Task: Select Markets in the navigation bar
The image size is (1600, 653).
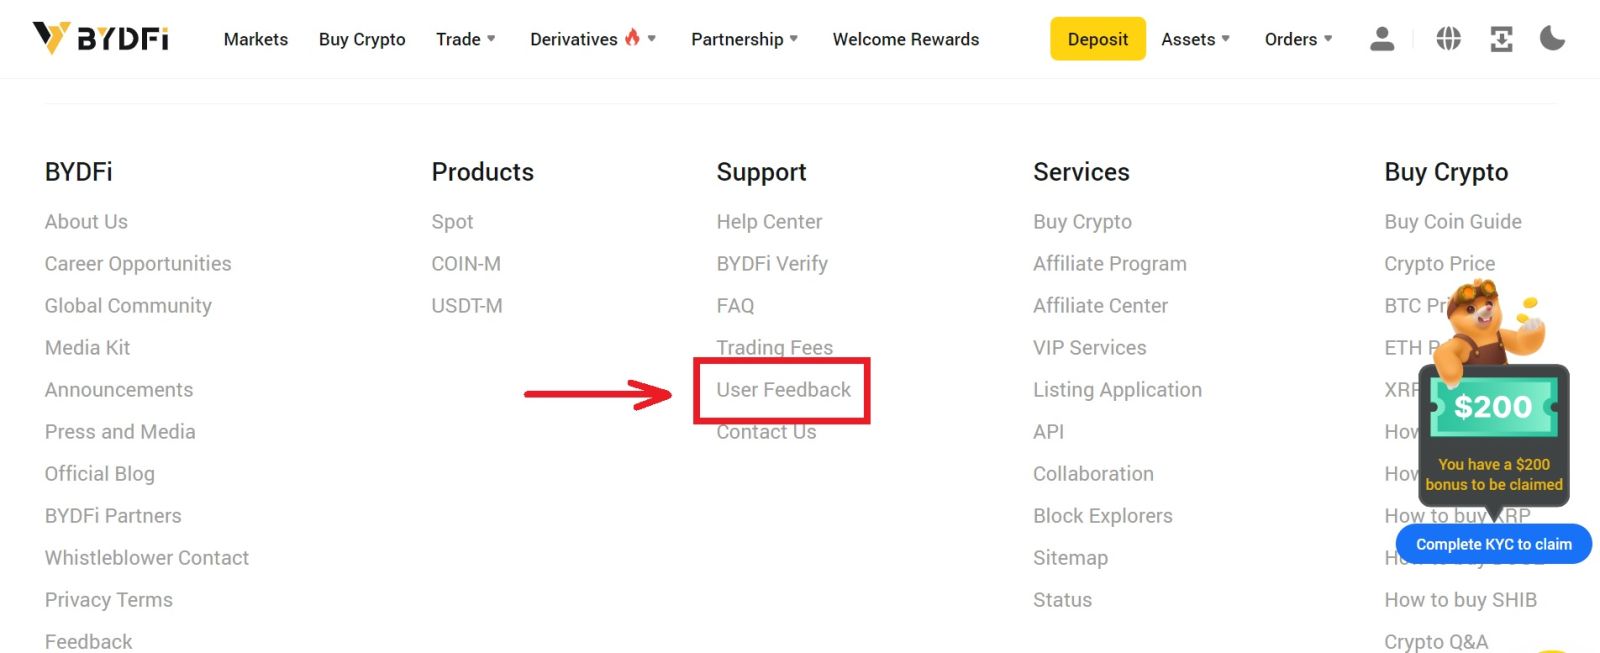Action: [x=255, y=39]
